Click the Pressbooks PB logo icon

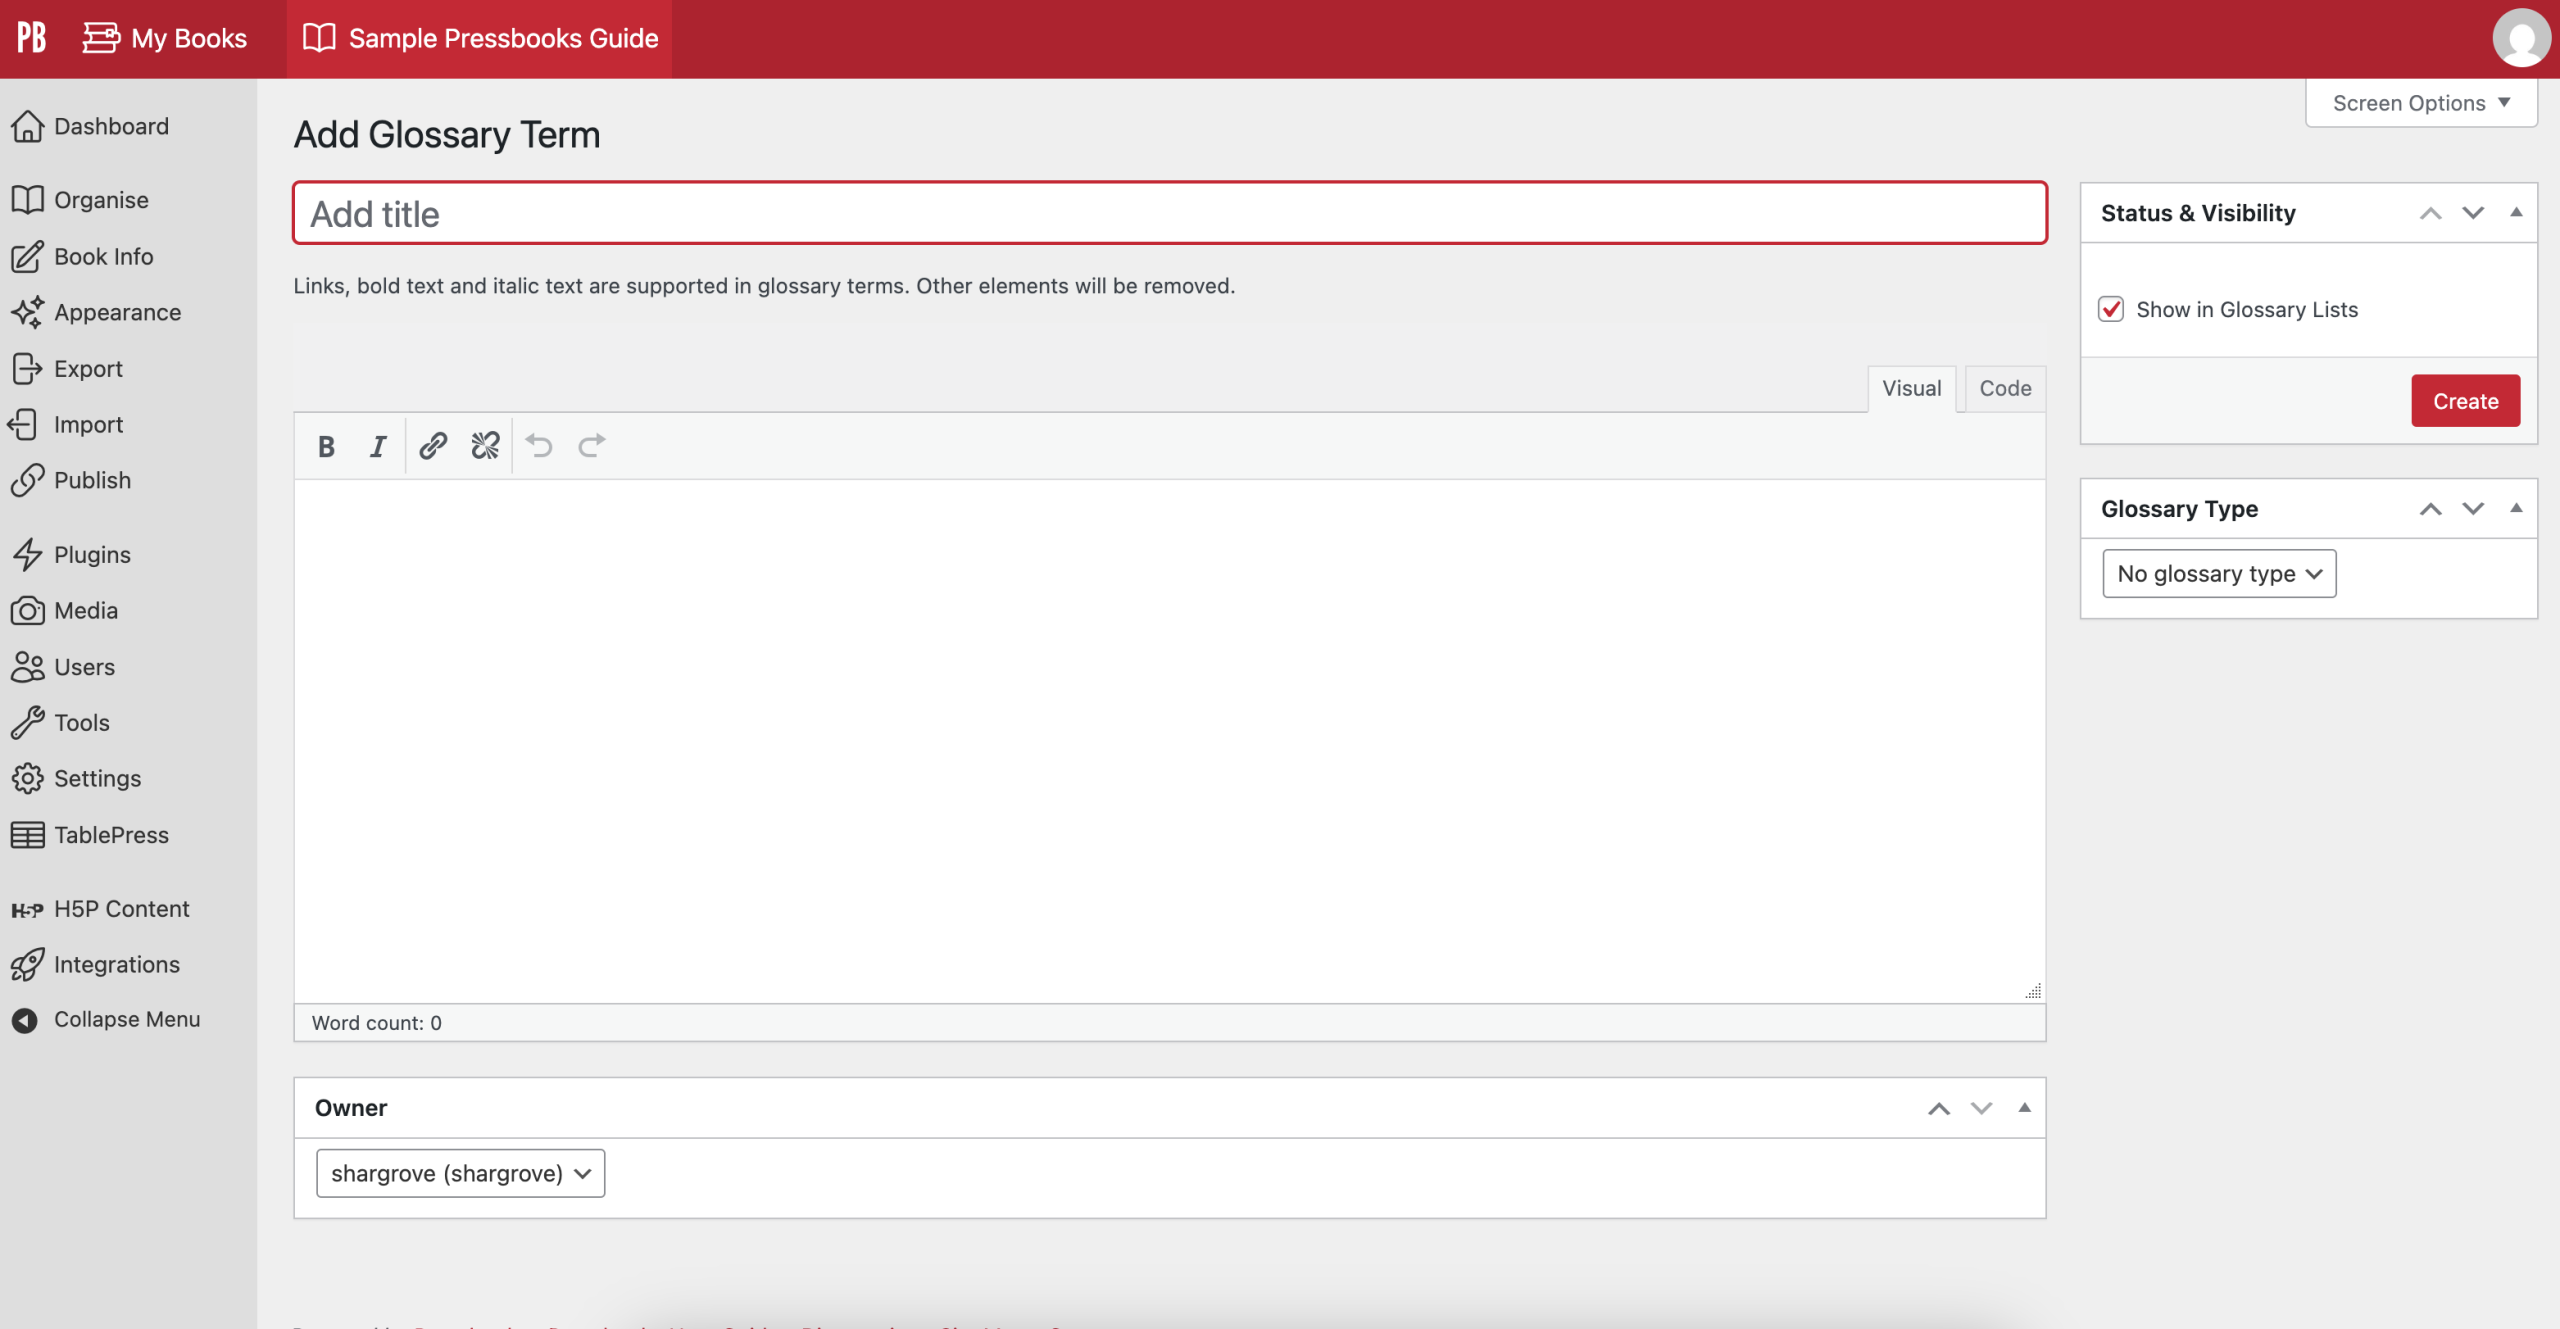(x=32, y=38)
